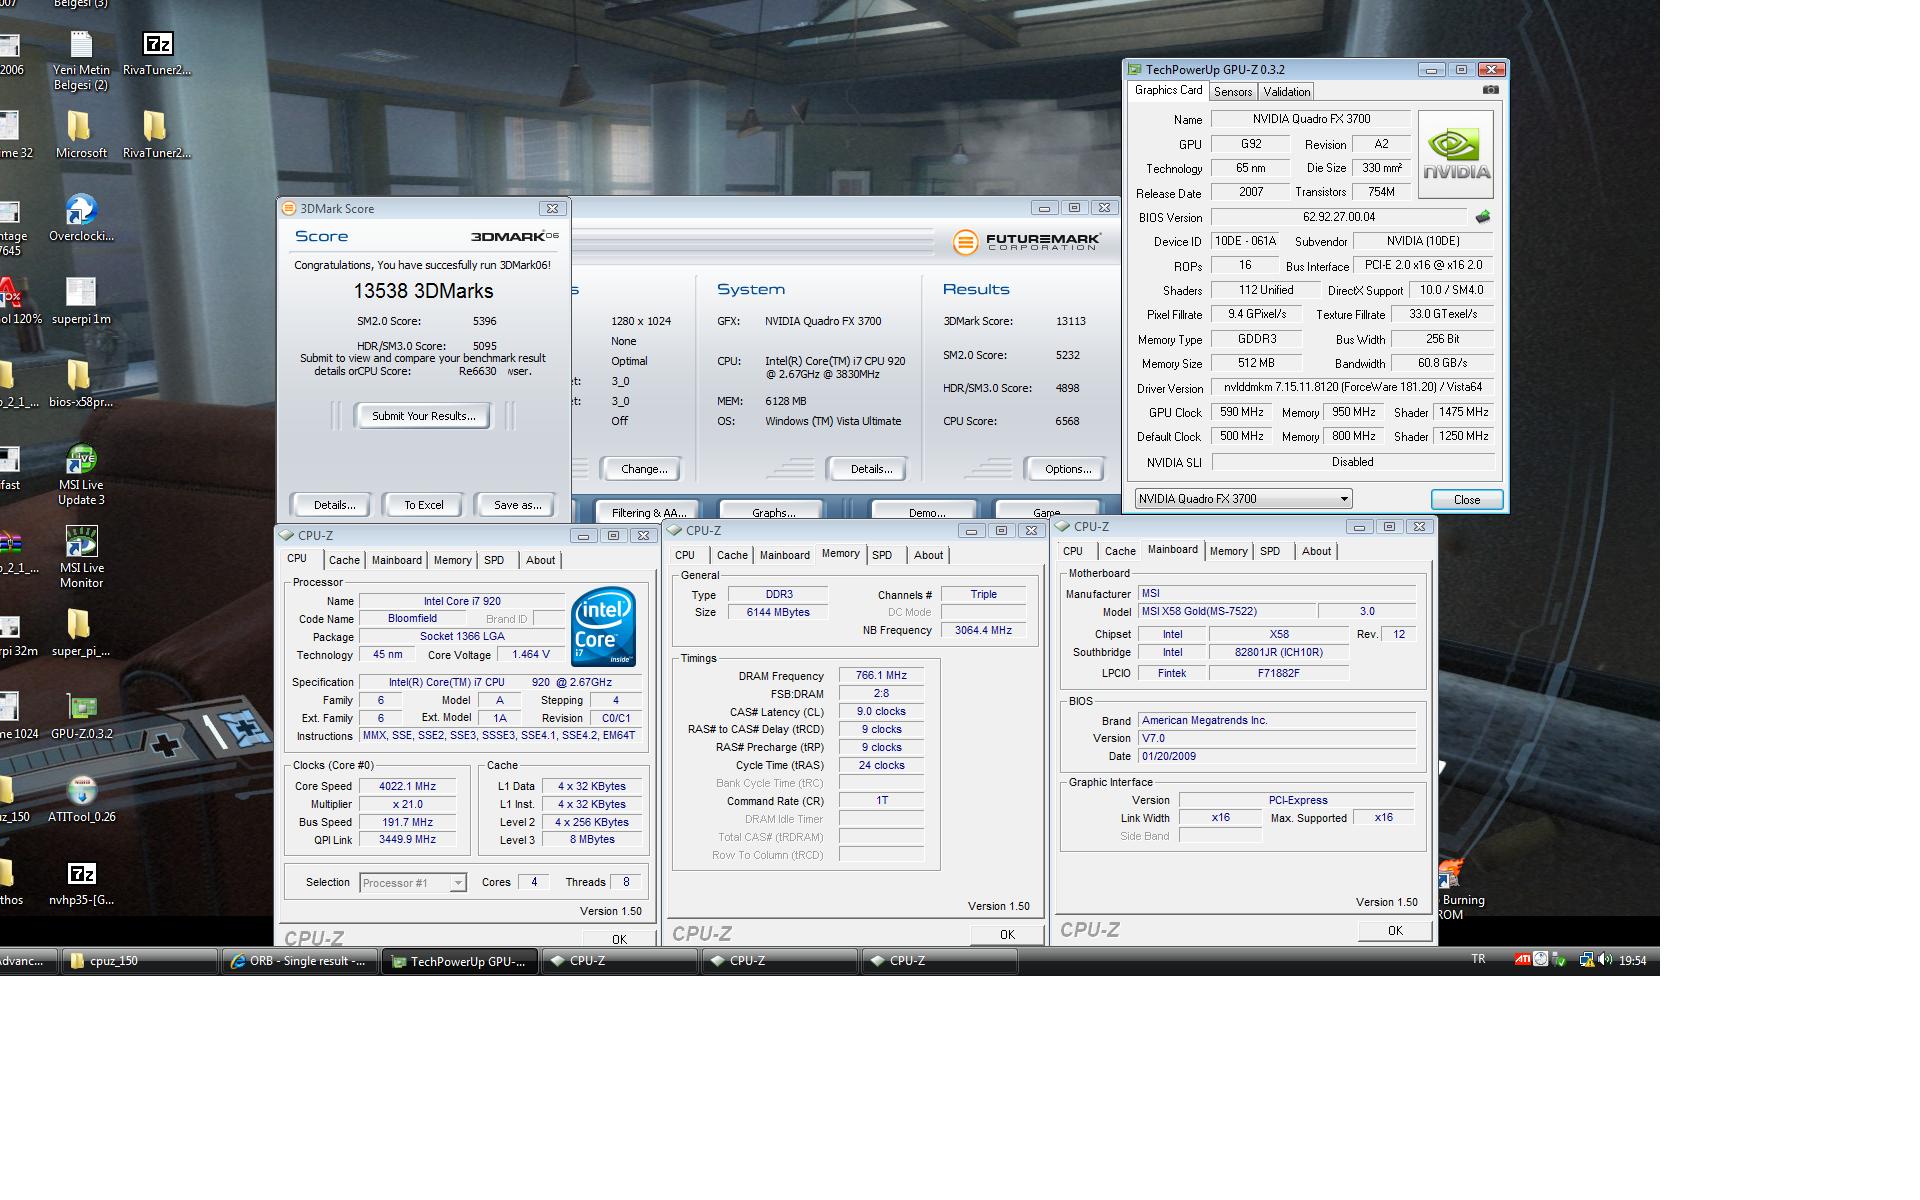Open Mainboard tab in first CPU-Z window
Viewport: 1920px width, 1200px height.
[397, 560]
